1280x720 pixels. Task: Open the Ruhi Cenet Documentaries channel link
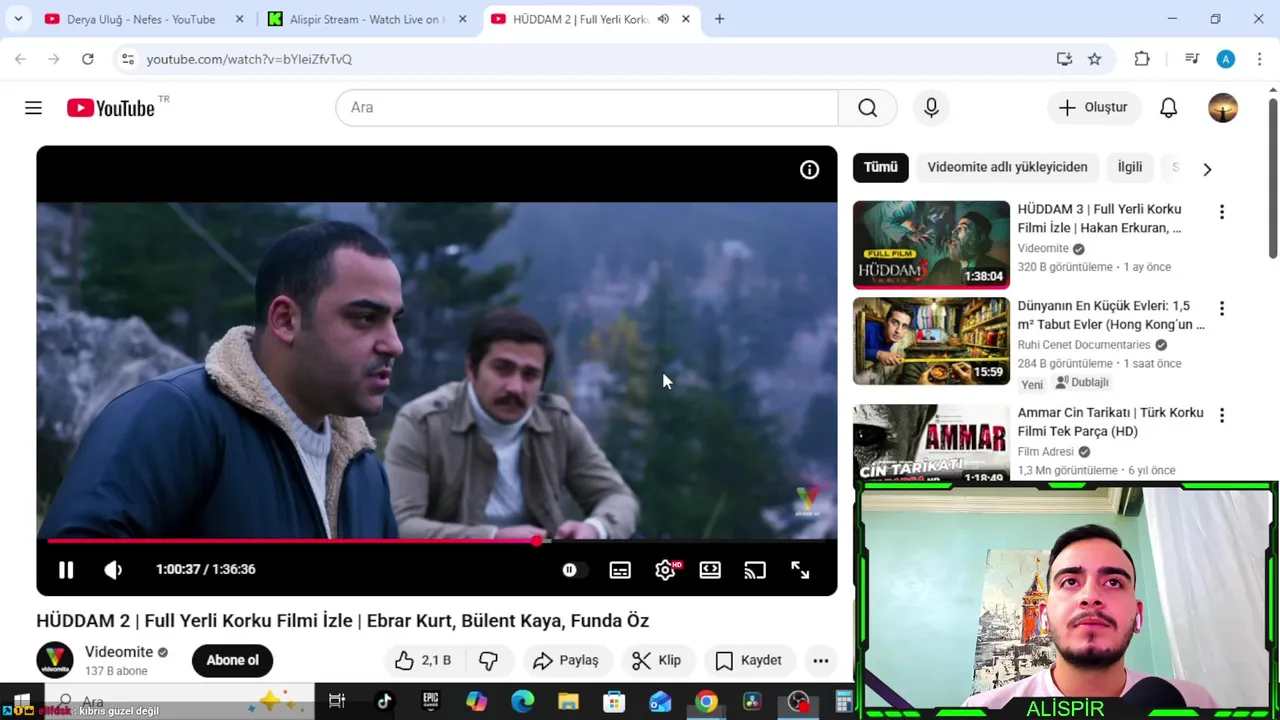tap(1084, 345)
